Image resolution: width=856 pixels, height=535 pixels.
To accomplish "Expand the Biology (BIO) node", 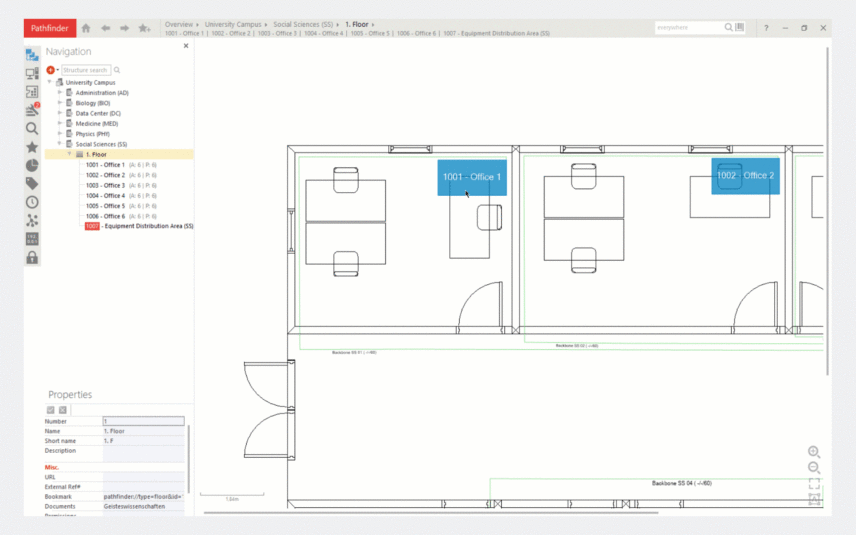I will point(60,103).
